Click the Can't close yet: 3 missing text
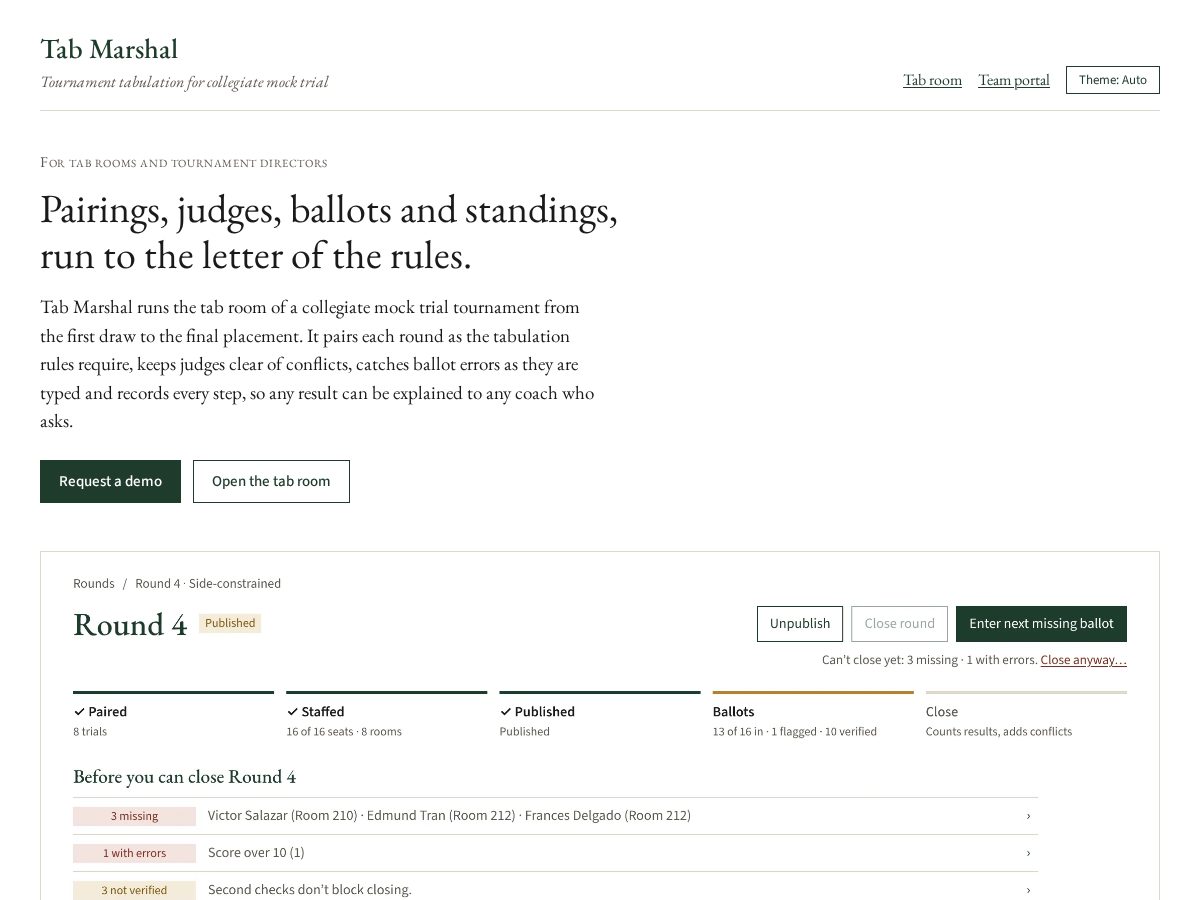1200x900 pixels. [x=929, y=660]
